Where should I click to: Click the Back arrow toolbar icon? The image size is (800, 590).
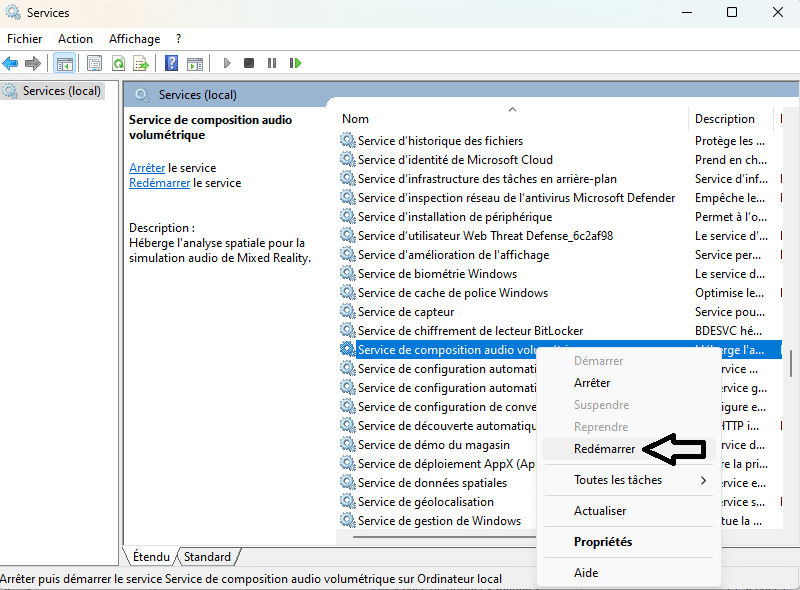[x=10, y=63]
